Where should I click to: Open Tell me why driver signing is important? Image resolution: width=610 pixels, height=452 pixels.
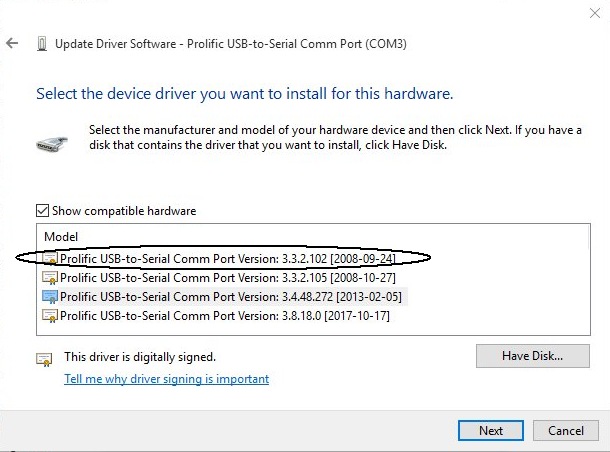(x=167, y=379)
